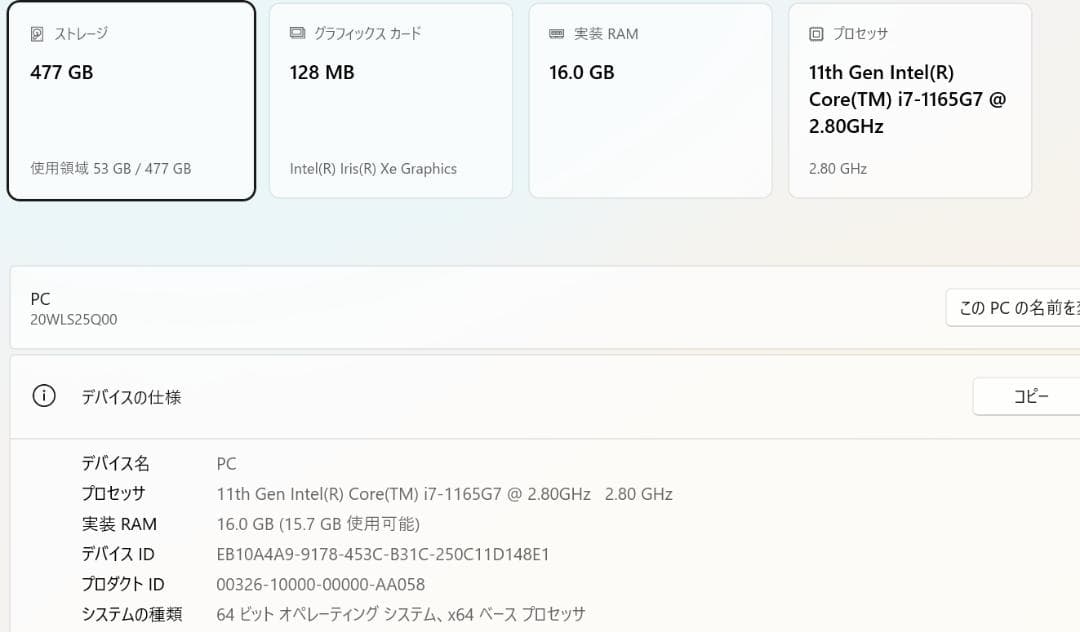This screenshot has width=1080, height=632.
Task: Click the processor icon on the プロセッサ card
Action: click(x=814, y=33)
